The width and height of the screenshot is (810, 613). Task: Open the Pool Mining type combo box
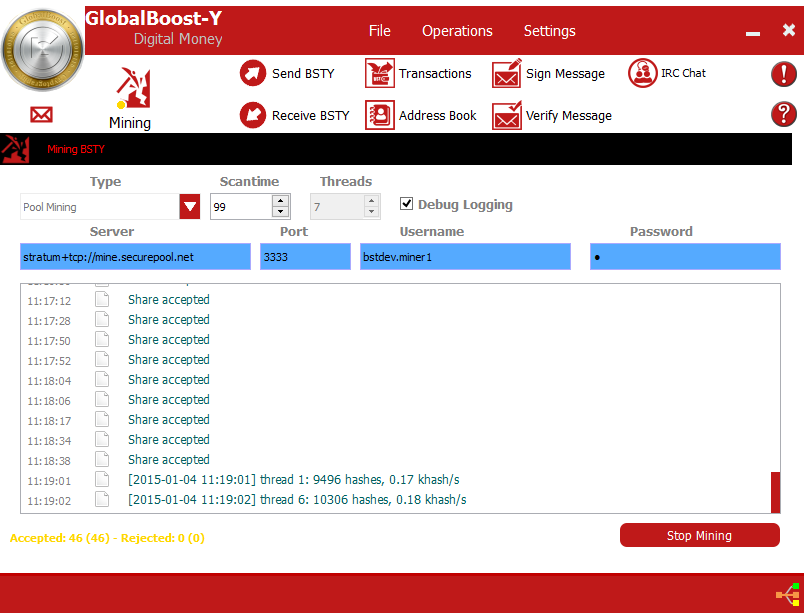coord(110,207)
